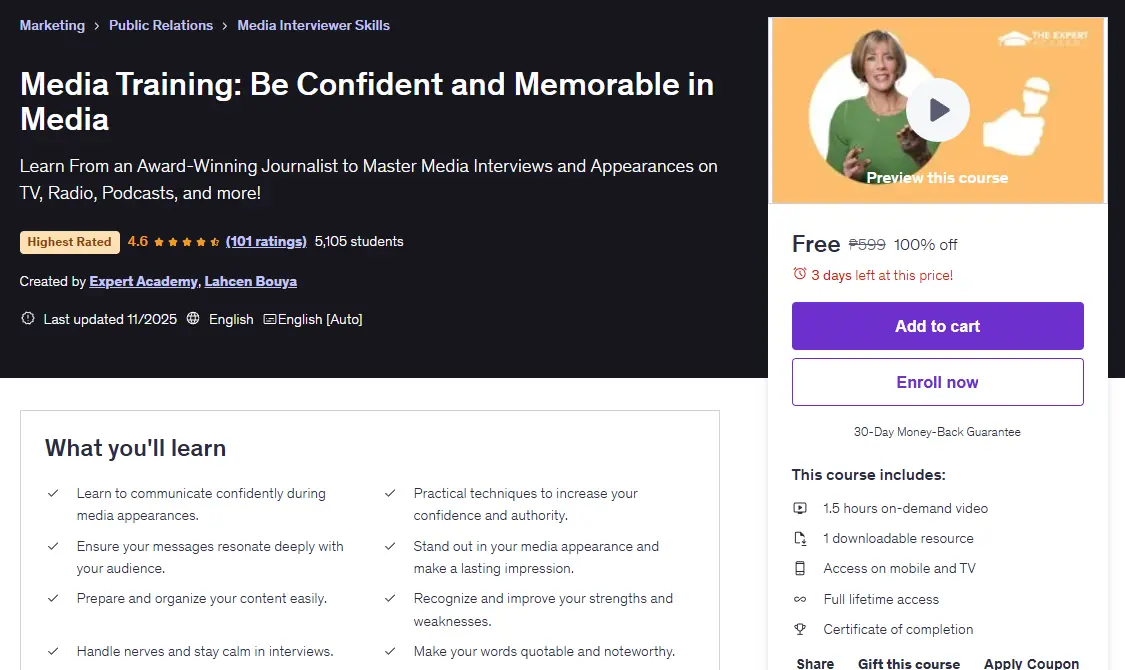The width and height of the screenshot is (1125, 670).
Task: Click checkmark beside 'Recognize and improve your strengths'
Action: [390, 598]
